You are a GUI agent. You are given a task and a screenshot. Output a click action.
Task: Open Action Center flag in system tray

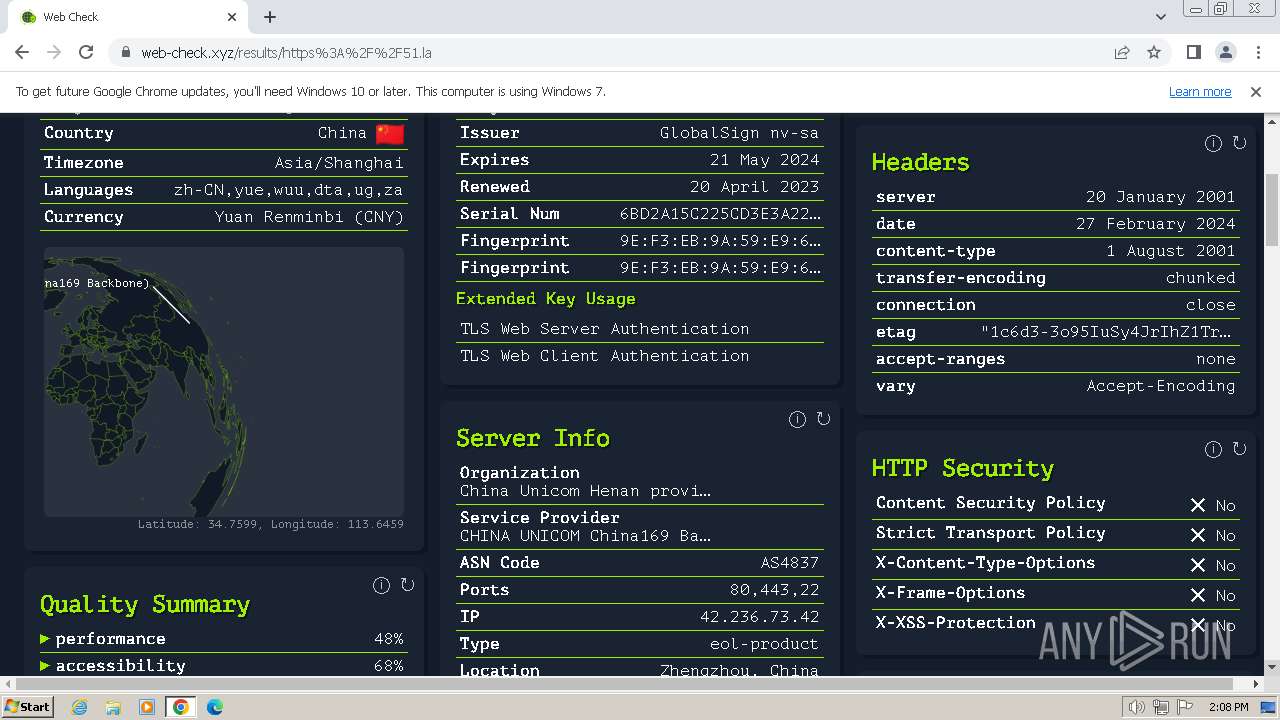[x=1186, y=707]
